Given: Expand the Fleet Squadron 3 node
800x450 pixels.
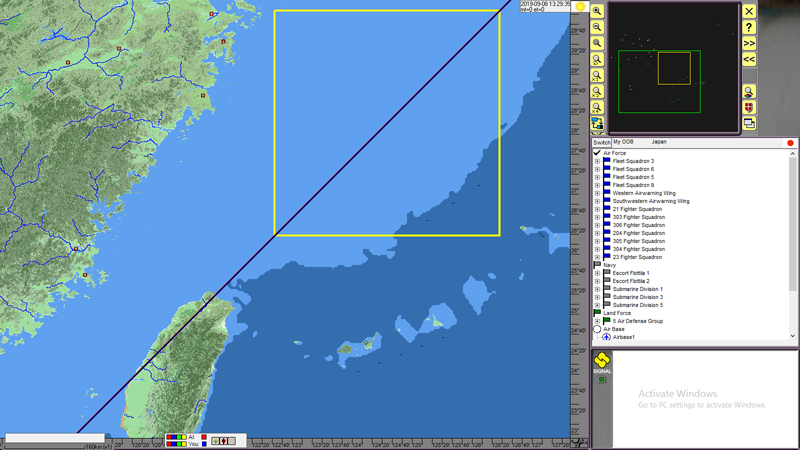Looking at the screenshot, I should (597, 161).
